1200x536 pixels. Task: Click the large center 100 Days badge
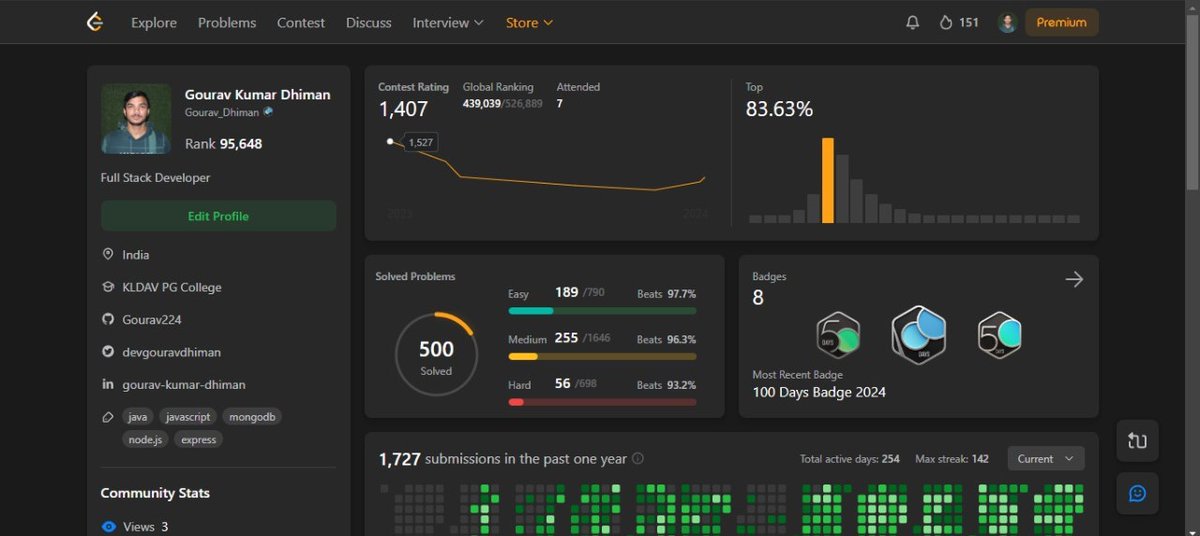pos(918,334)
